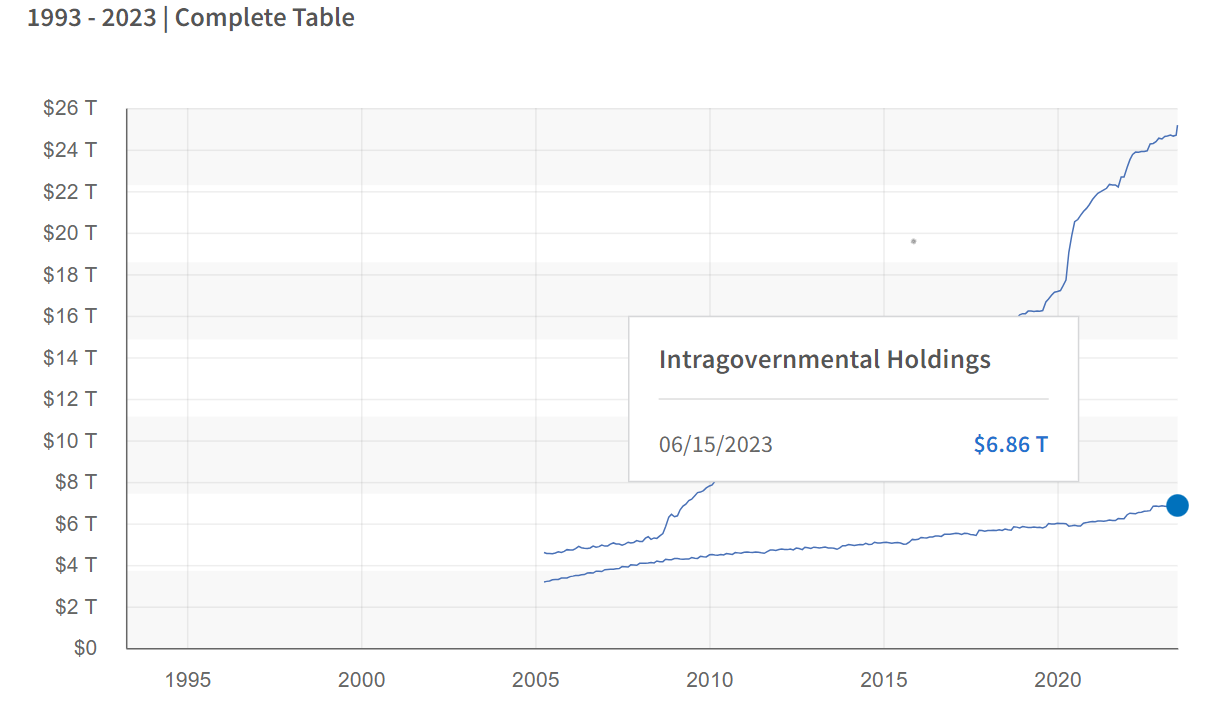Click the '1993 - 2023' date range text
The height and width of the screenshot is (706, 1228).
[x=91, y=17]
